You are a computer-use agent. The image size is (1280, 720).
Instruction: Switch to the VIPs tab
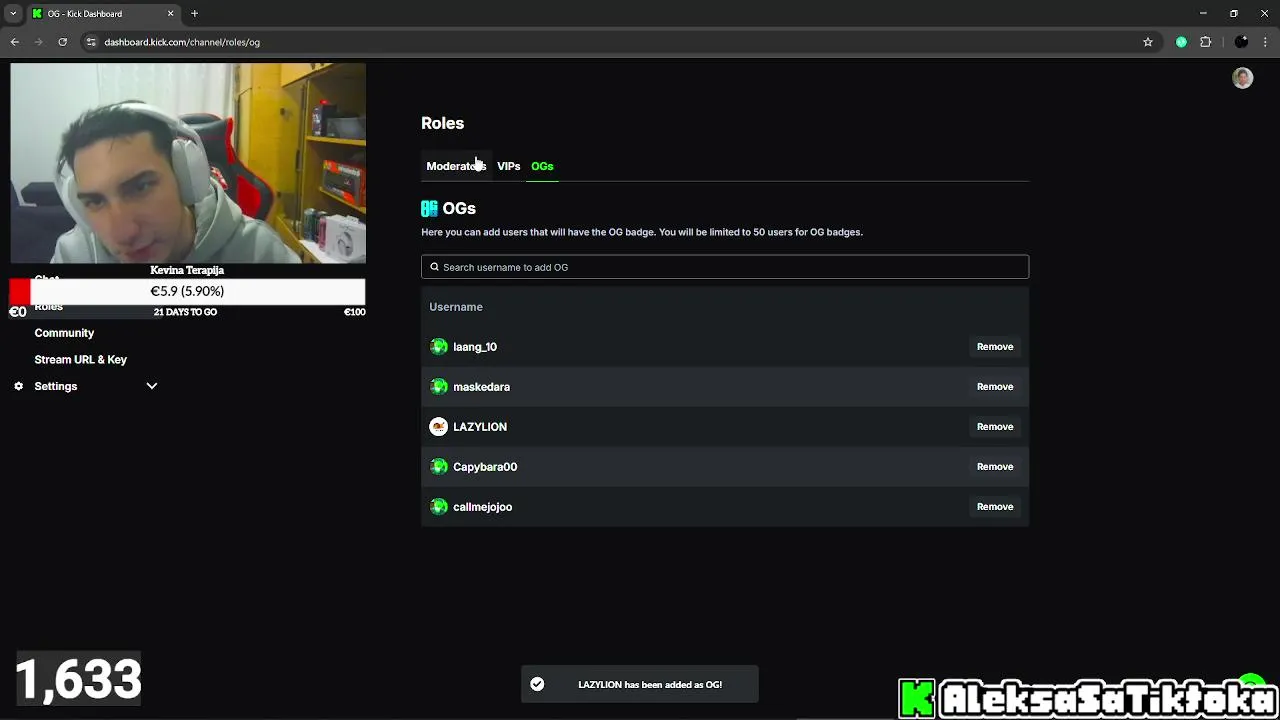508,166
